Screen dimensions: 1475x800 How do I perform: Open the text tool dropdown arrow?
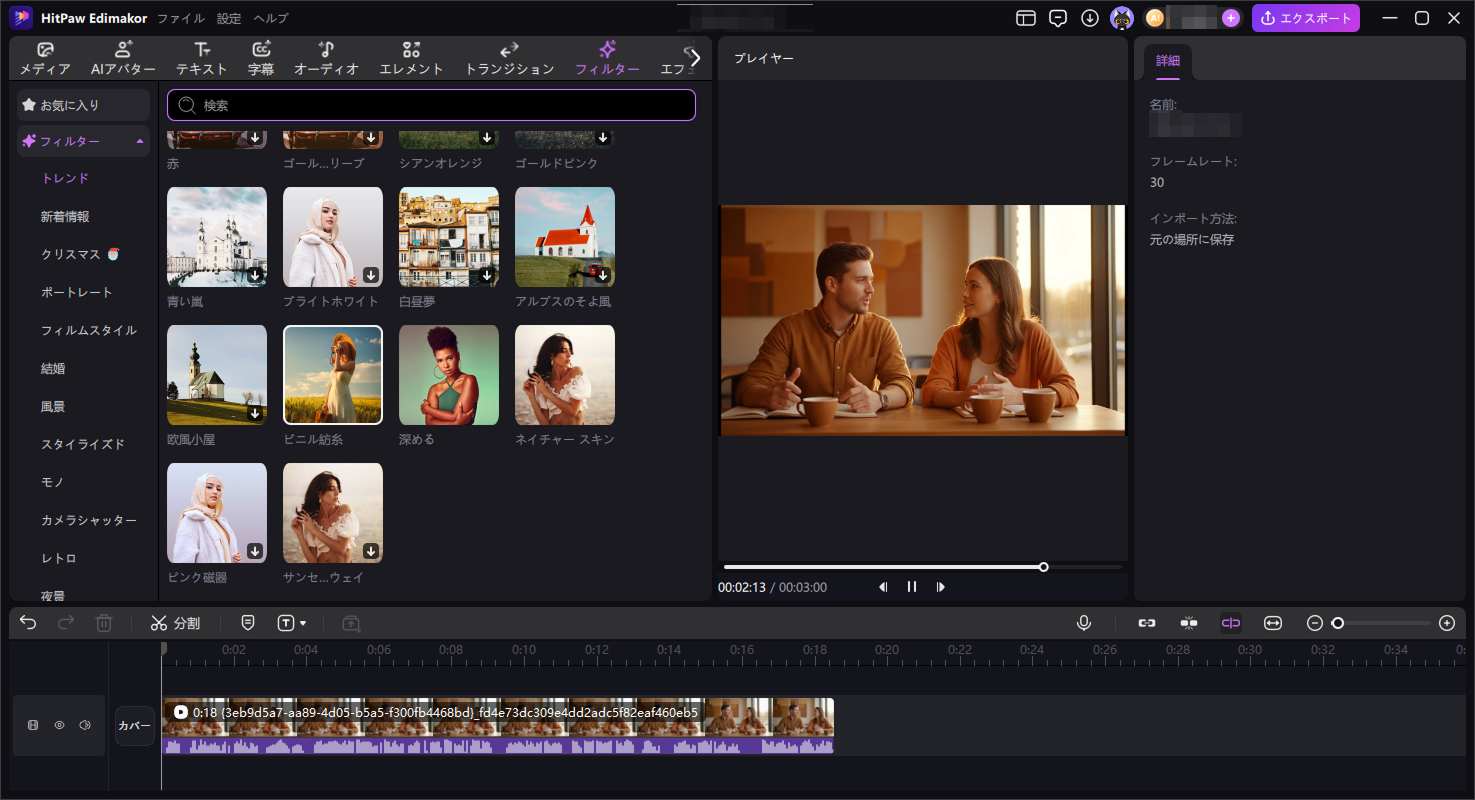(303, 623)
